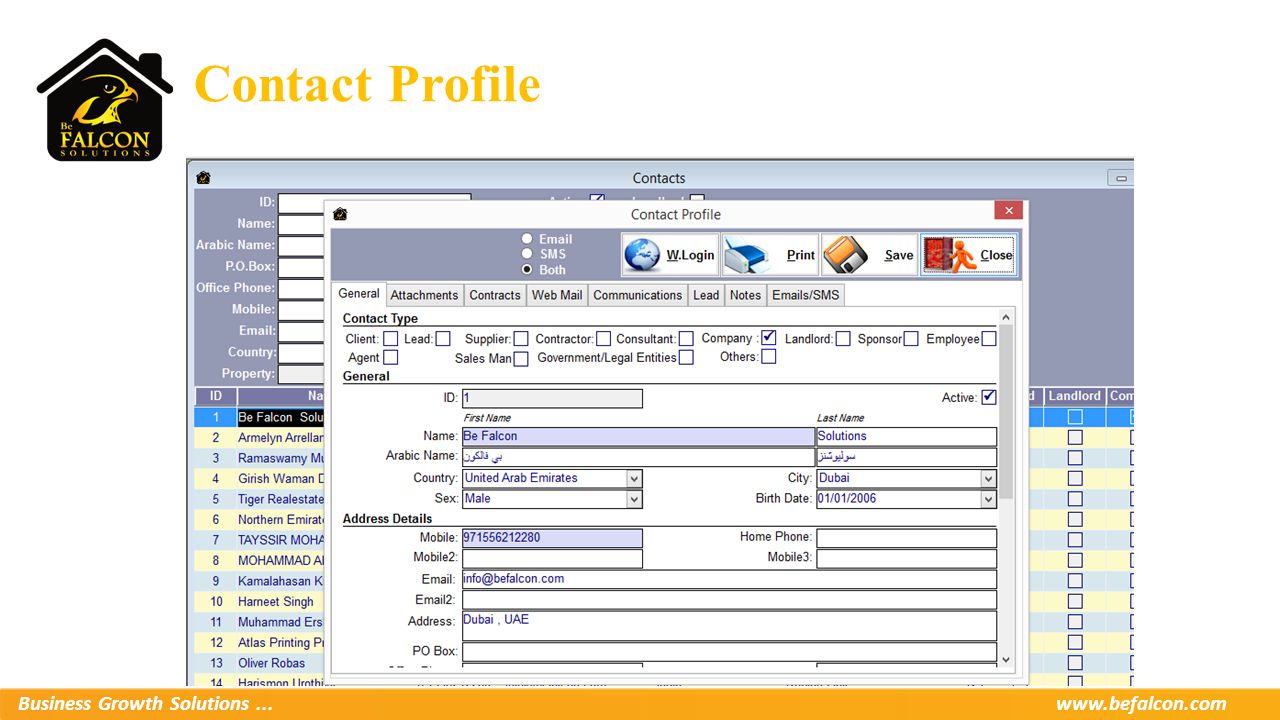Click the Close button with running man icon
1280x720 pixels.
pos(968,255)
